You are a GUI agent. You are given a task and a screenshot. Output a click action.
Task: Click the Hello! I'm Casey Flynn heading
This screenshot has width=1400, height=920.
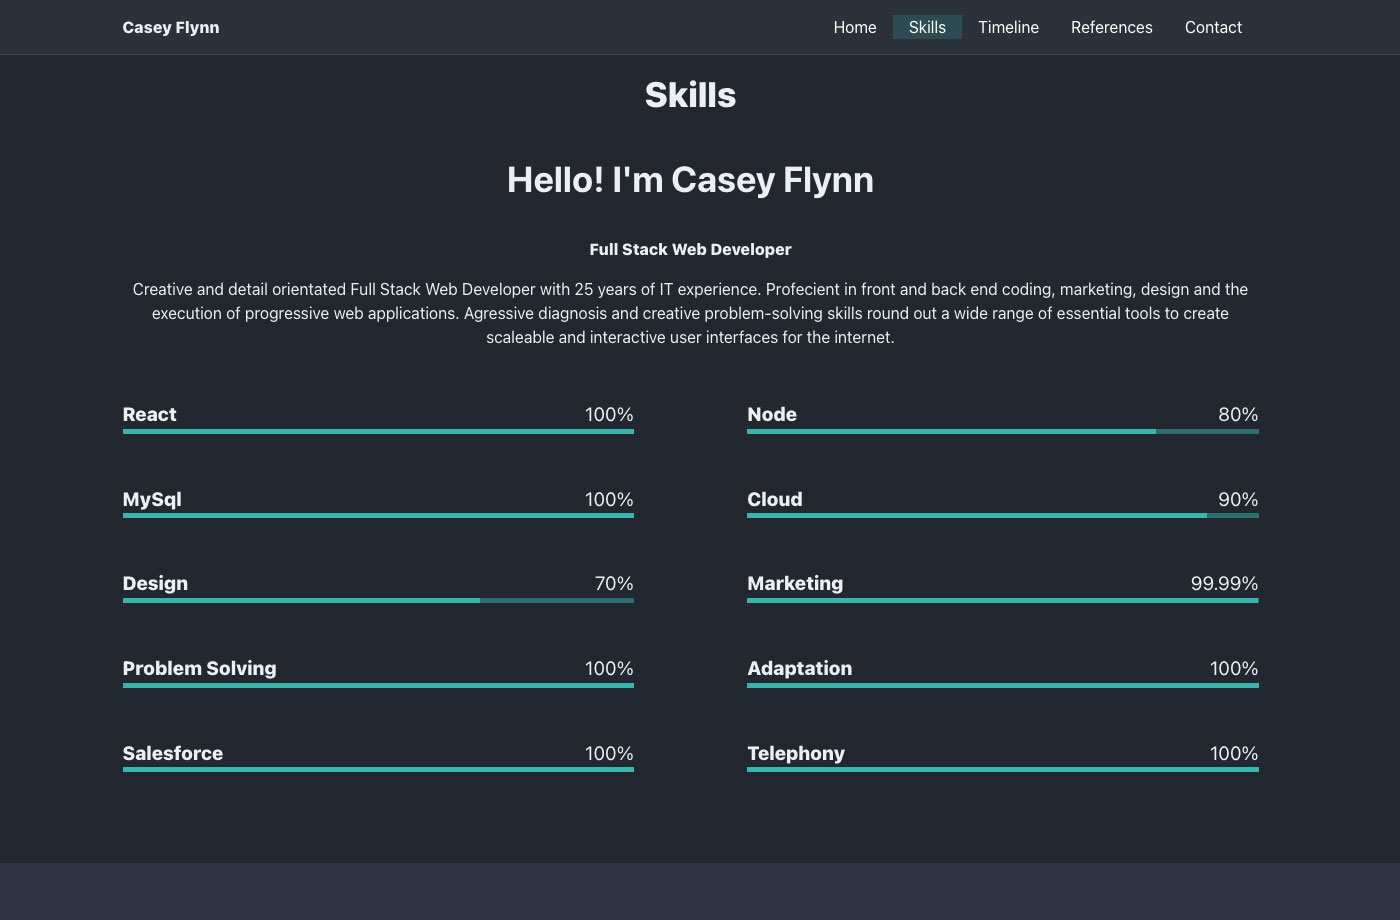(x=690, y=180)
